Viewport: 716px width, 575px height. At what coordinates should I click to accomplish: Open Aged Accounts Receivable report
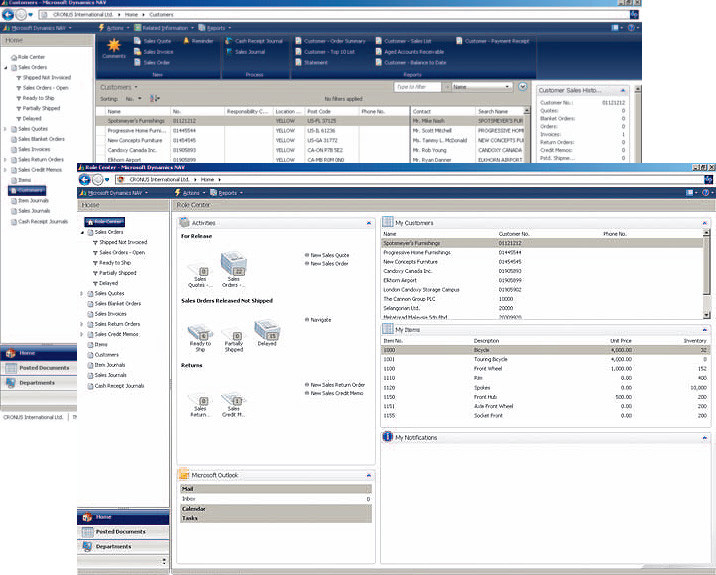[410, 52]
